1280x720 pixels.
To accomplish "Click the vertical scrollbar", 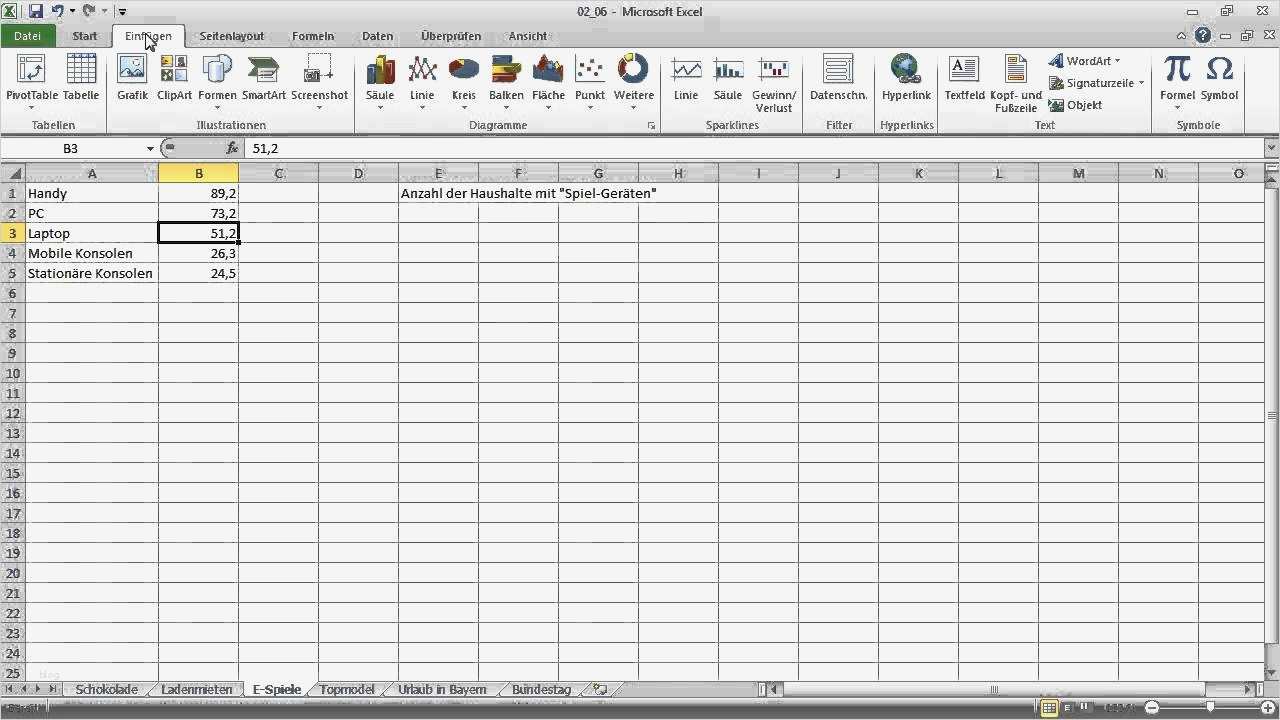I will [x=1272, y=415].
